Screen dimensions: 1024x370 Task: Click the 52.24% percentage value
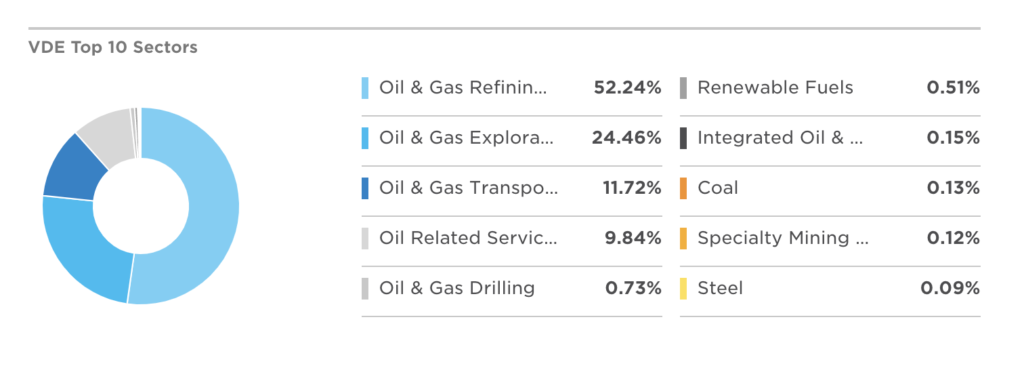[628, 87]
